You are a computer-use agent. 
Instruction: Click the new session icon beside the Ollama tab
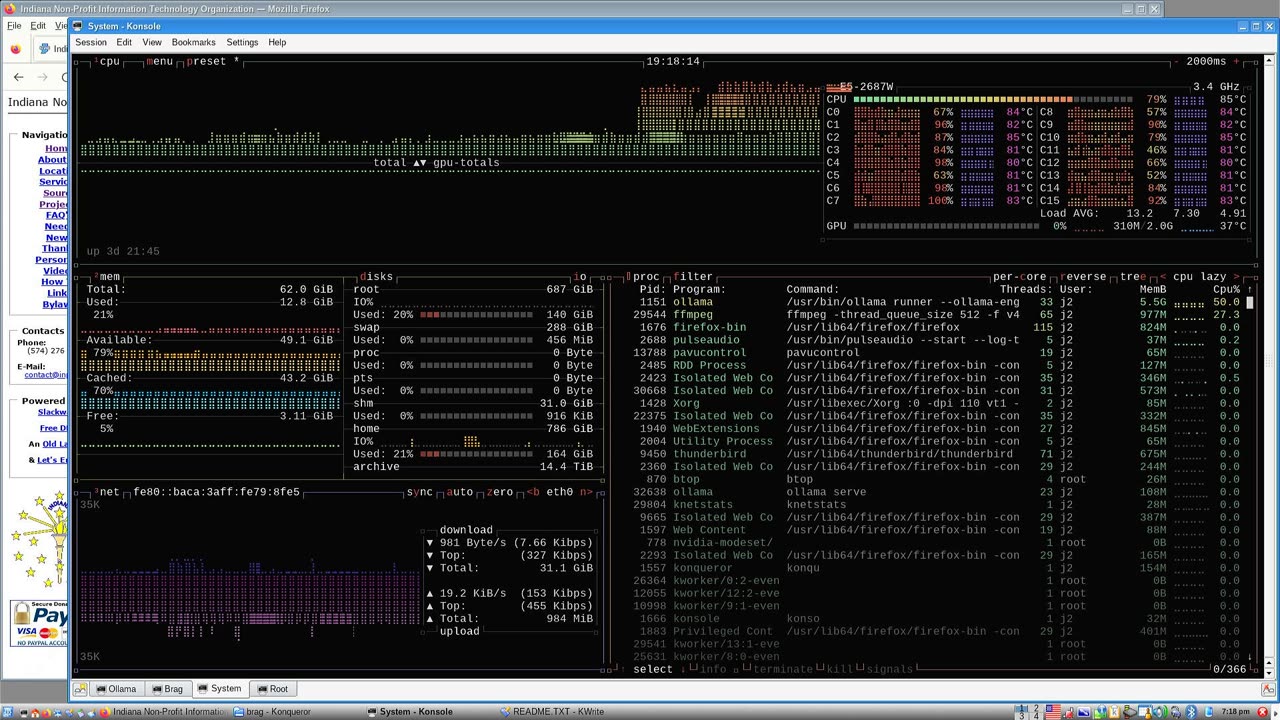(81, 689)
